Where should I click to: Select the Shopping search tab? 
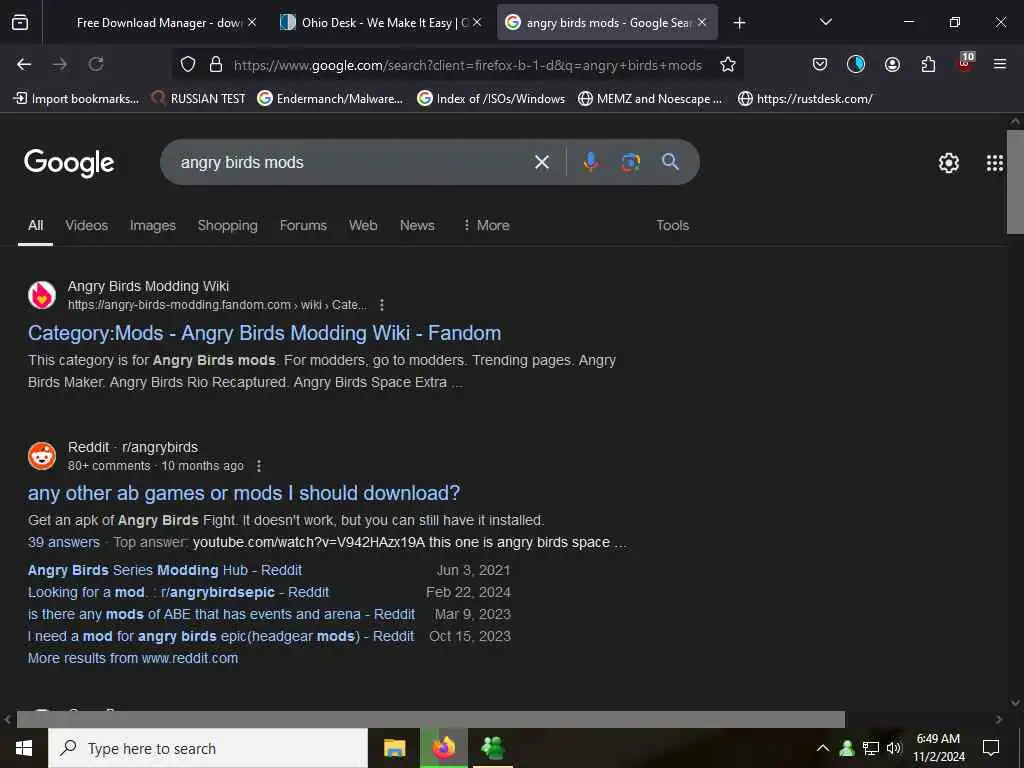pyautogui.click(x=227, y=225)
